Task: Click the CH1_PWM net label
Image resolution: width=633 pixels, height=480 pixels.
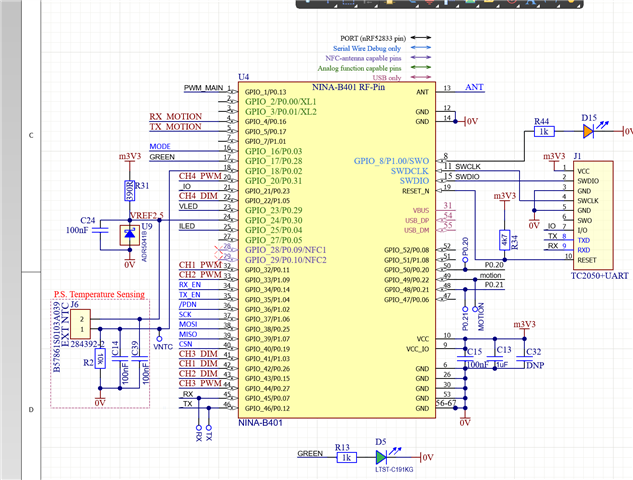Action: point(200,265)
